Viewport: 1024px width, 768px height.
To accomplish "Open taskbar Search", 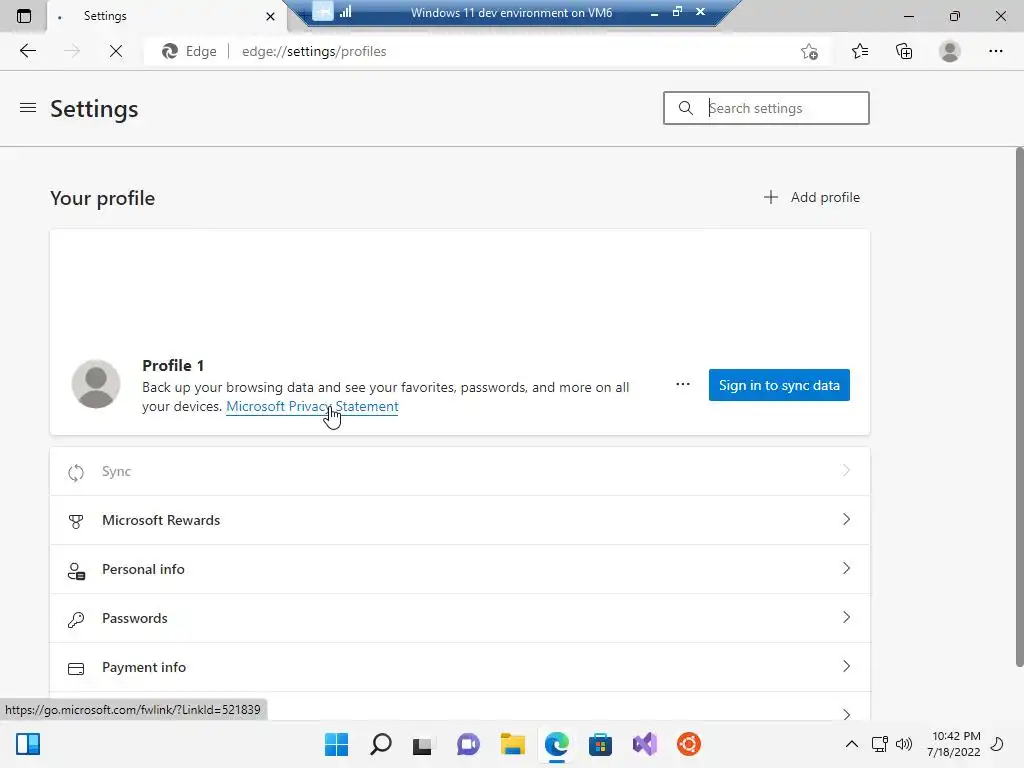I will pos(381,744).
